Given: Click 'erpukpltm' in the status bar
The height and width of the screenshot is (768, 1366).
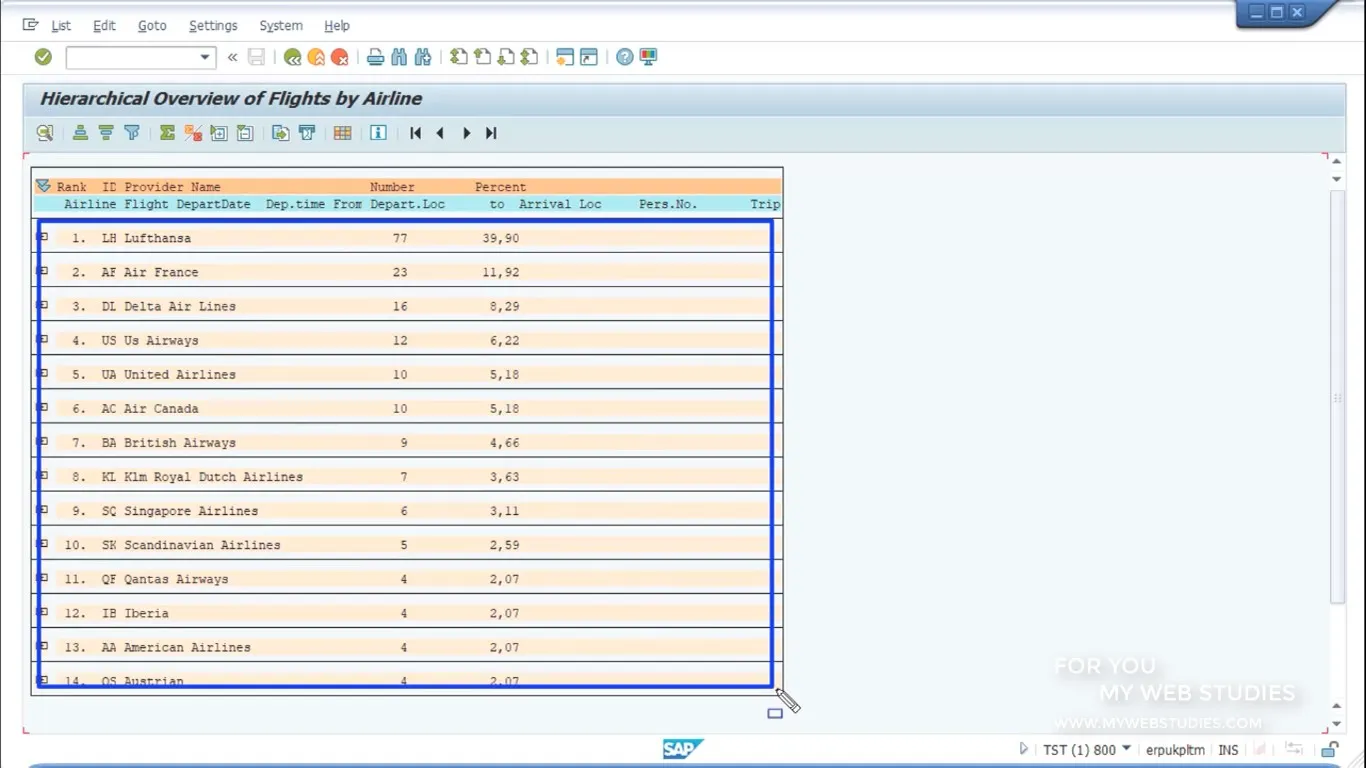Looking at the screenshot, I should pos(1175,749).
